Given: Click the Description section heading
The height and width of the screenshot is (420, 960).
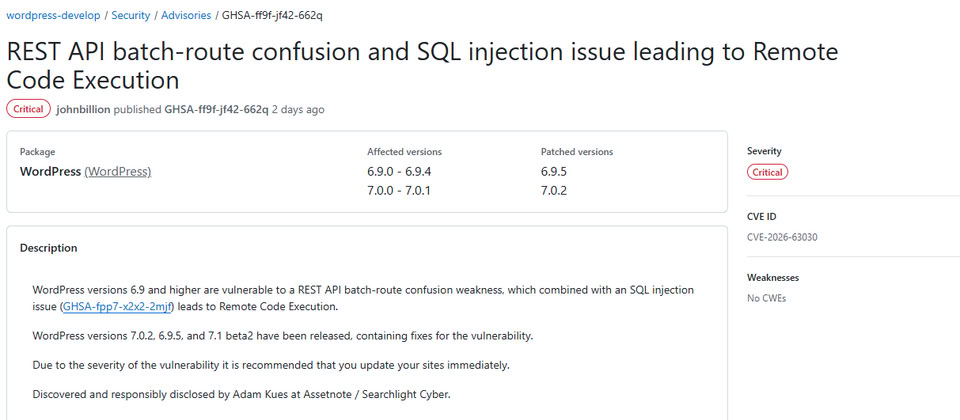Looking at the screenshot, I should point(49,248).
